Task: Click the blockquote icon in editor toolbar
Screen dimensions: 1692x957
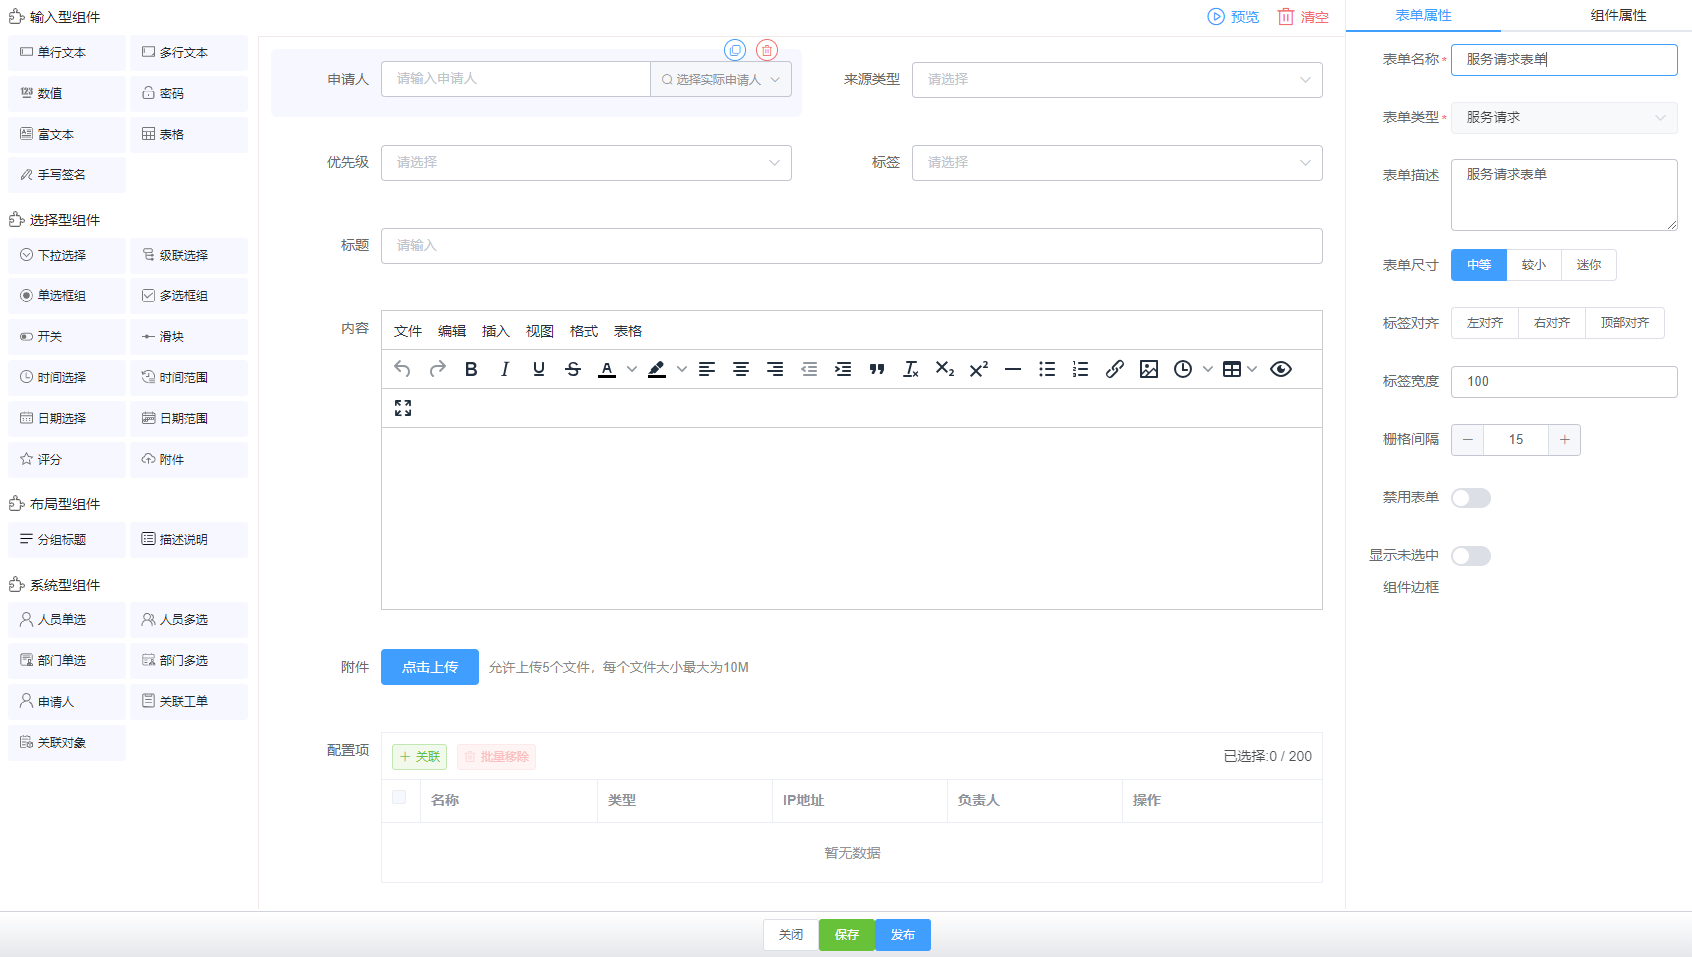Action: click(x=877, y=369)
